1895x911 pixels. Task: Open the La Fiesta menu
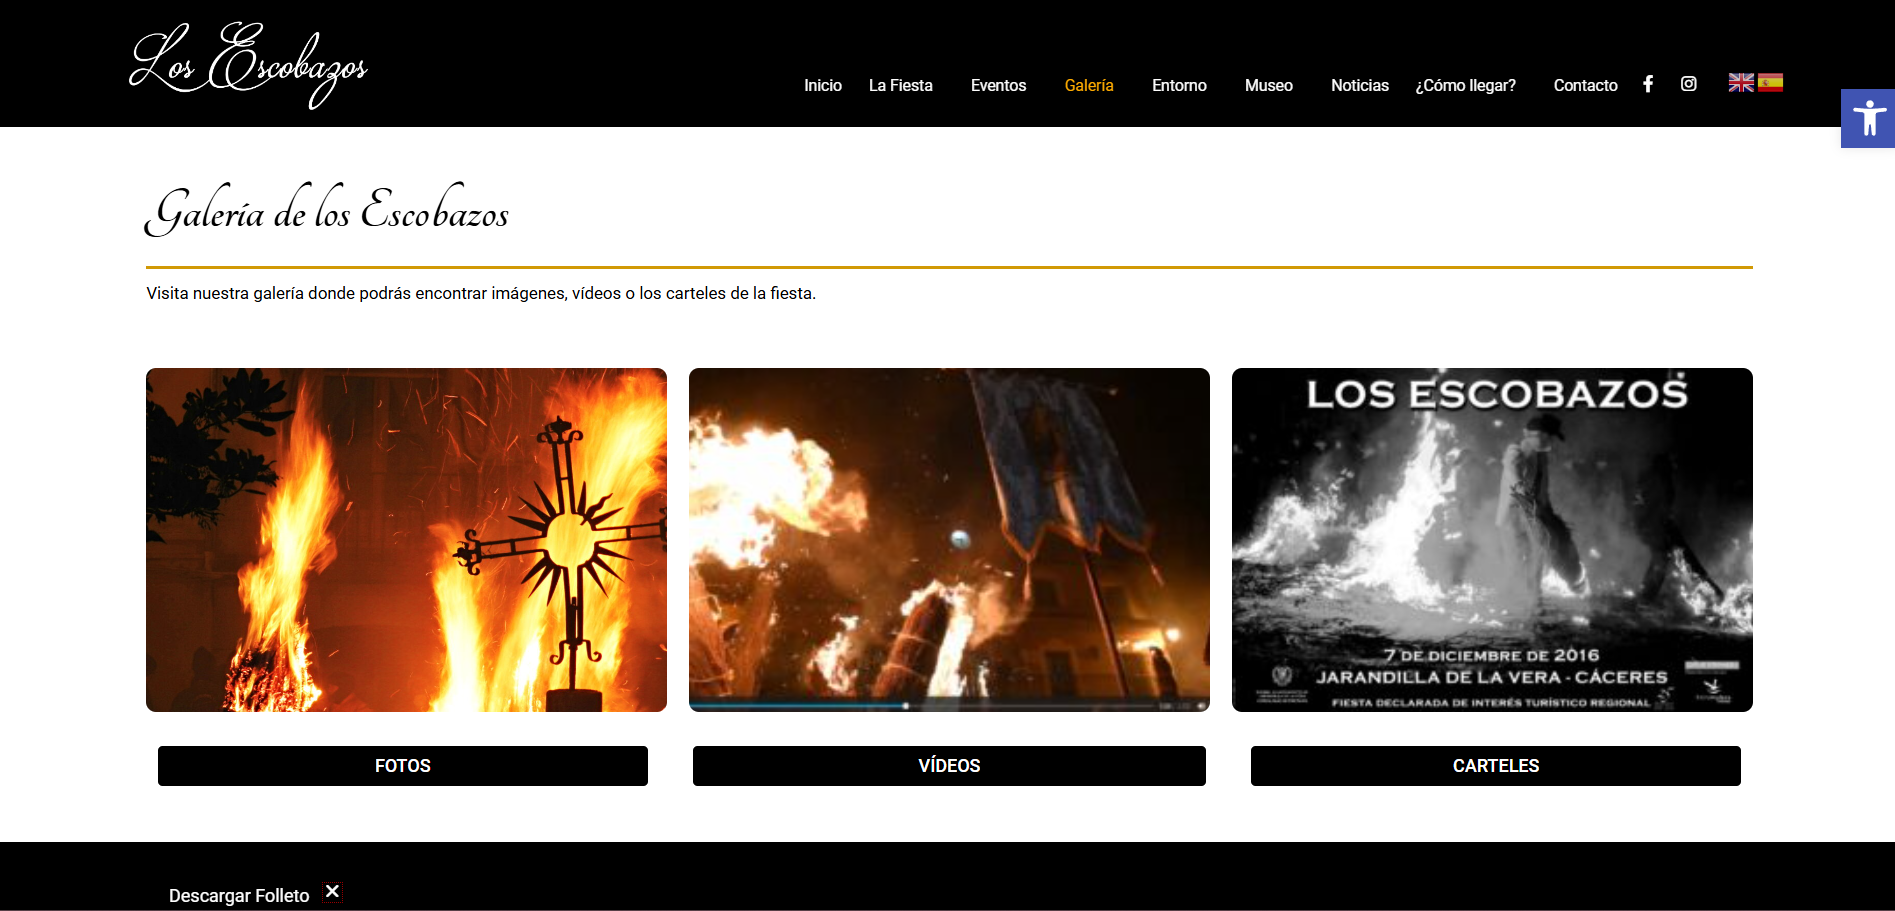point(900,86)
